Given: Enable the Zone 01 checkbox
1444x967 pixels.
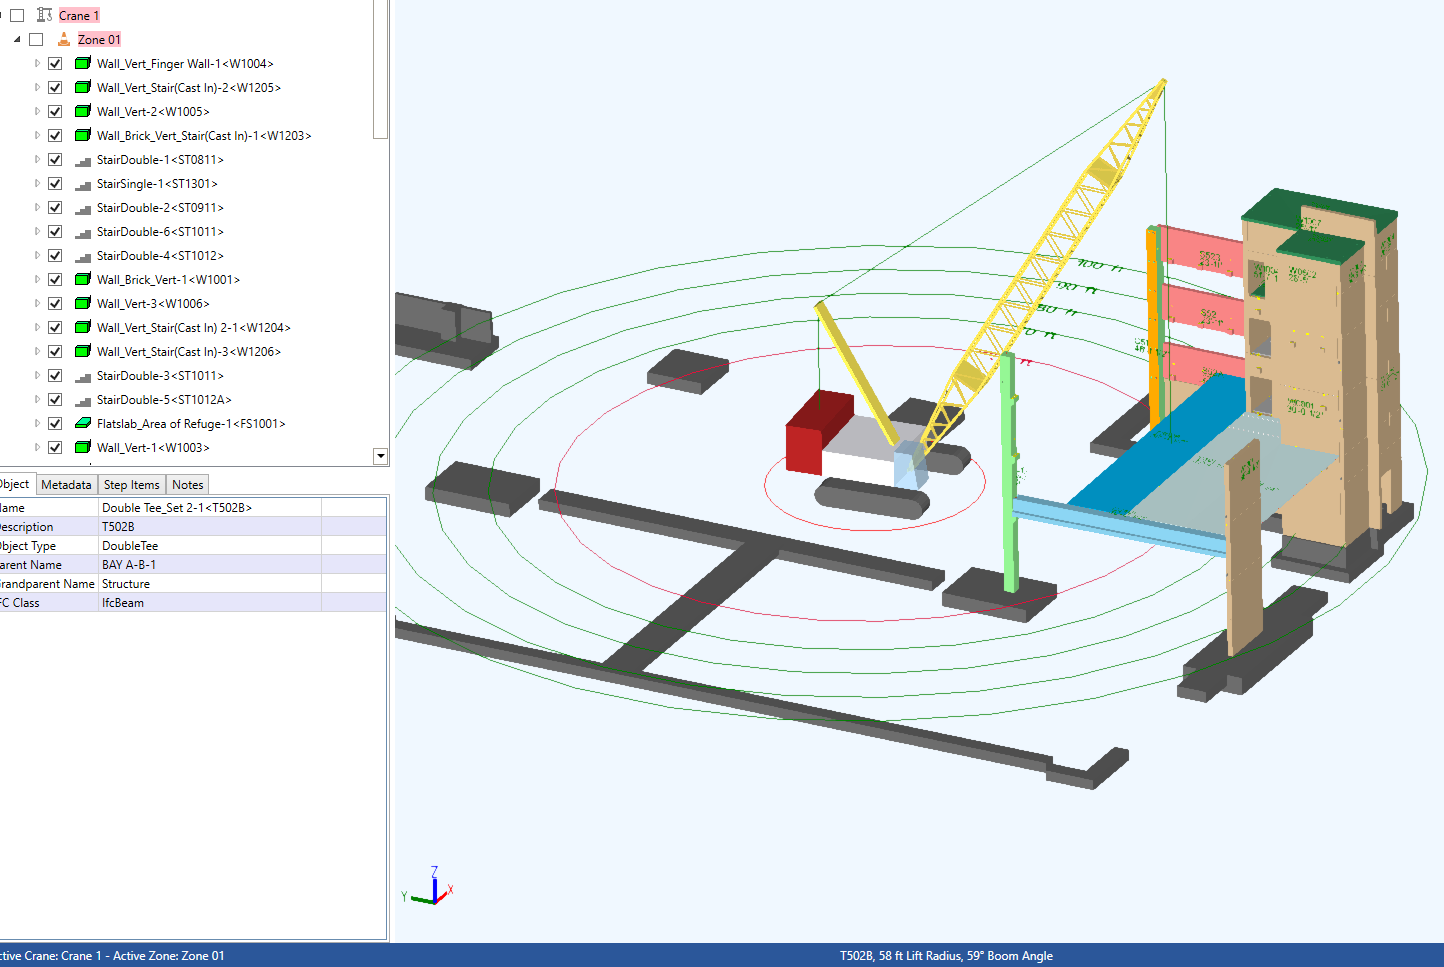Looking at the screenshot, I should 36,39.
